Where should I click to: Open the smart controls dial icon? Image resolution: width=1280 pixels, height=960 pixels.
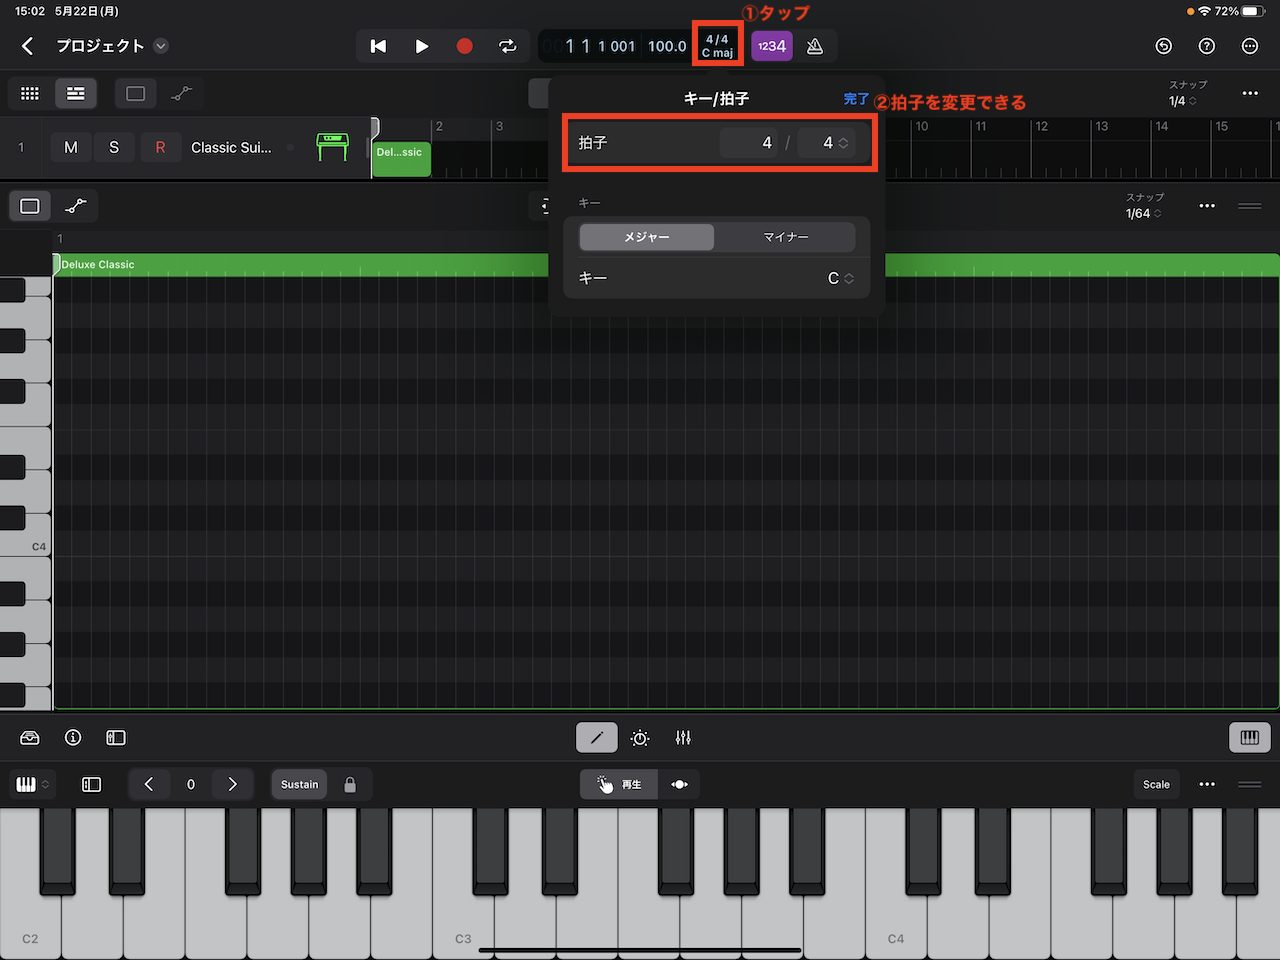640,738
